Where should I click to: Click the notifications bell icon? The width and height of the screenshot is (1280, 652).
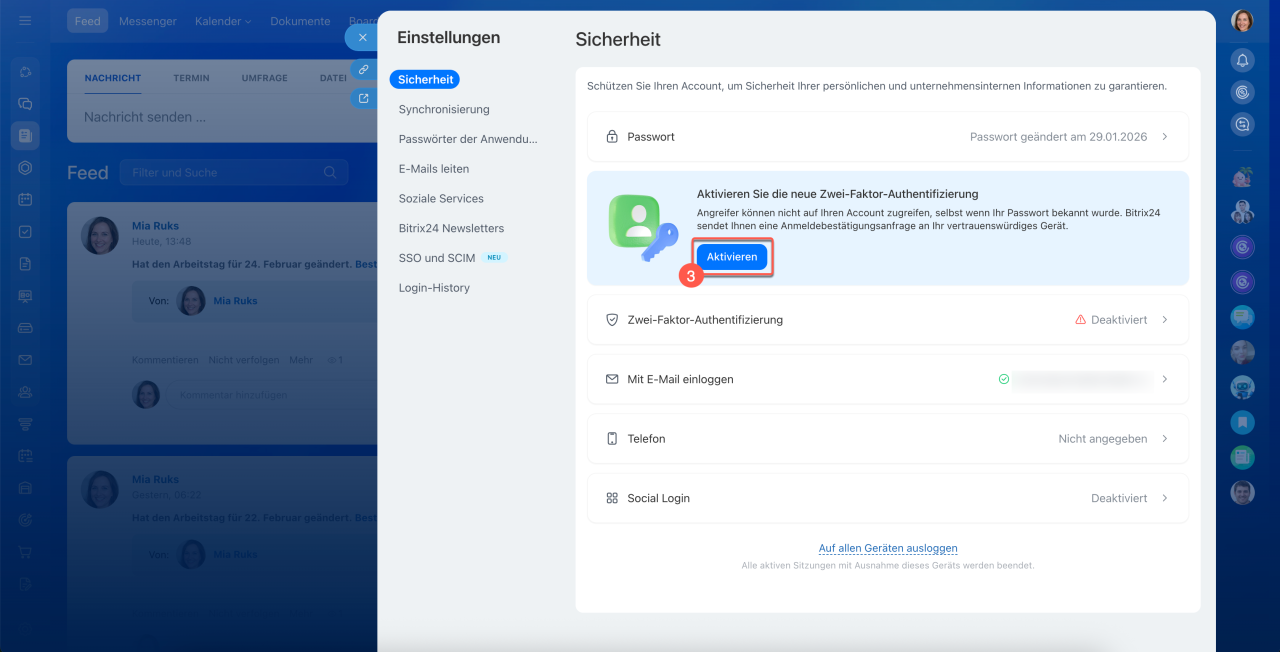click(1242, 60)
